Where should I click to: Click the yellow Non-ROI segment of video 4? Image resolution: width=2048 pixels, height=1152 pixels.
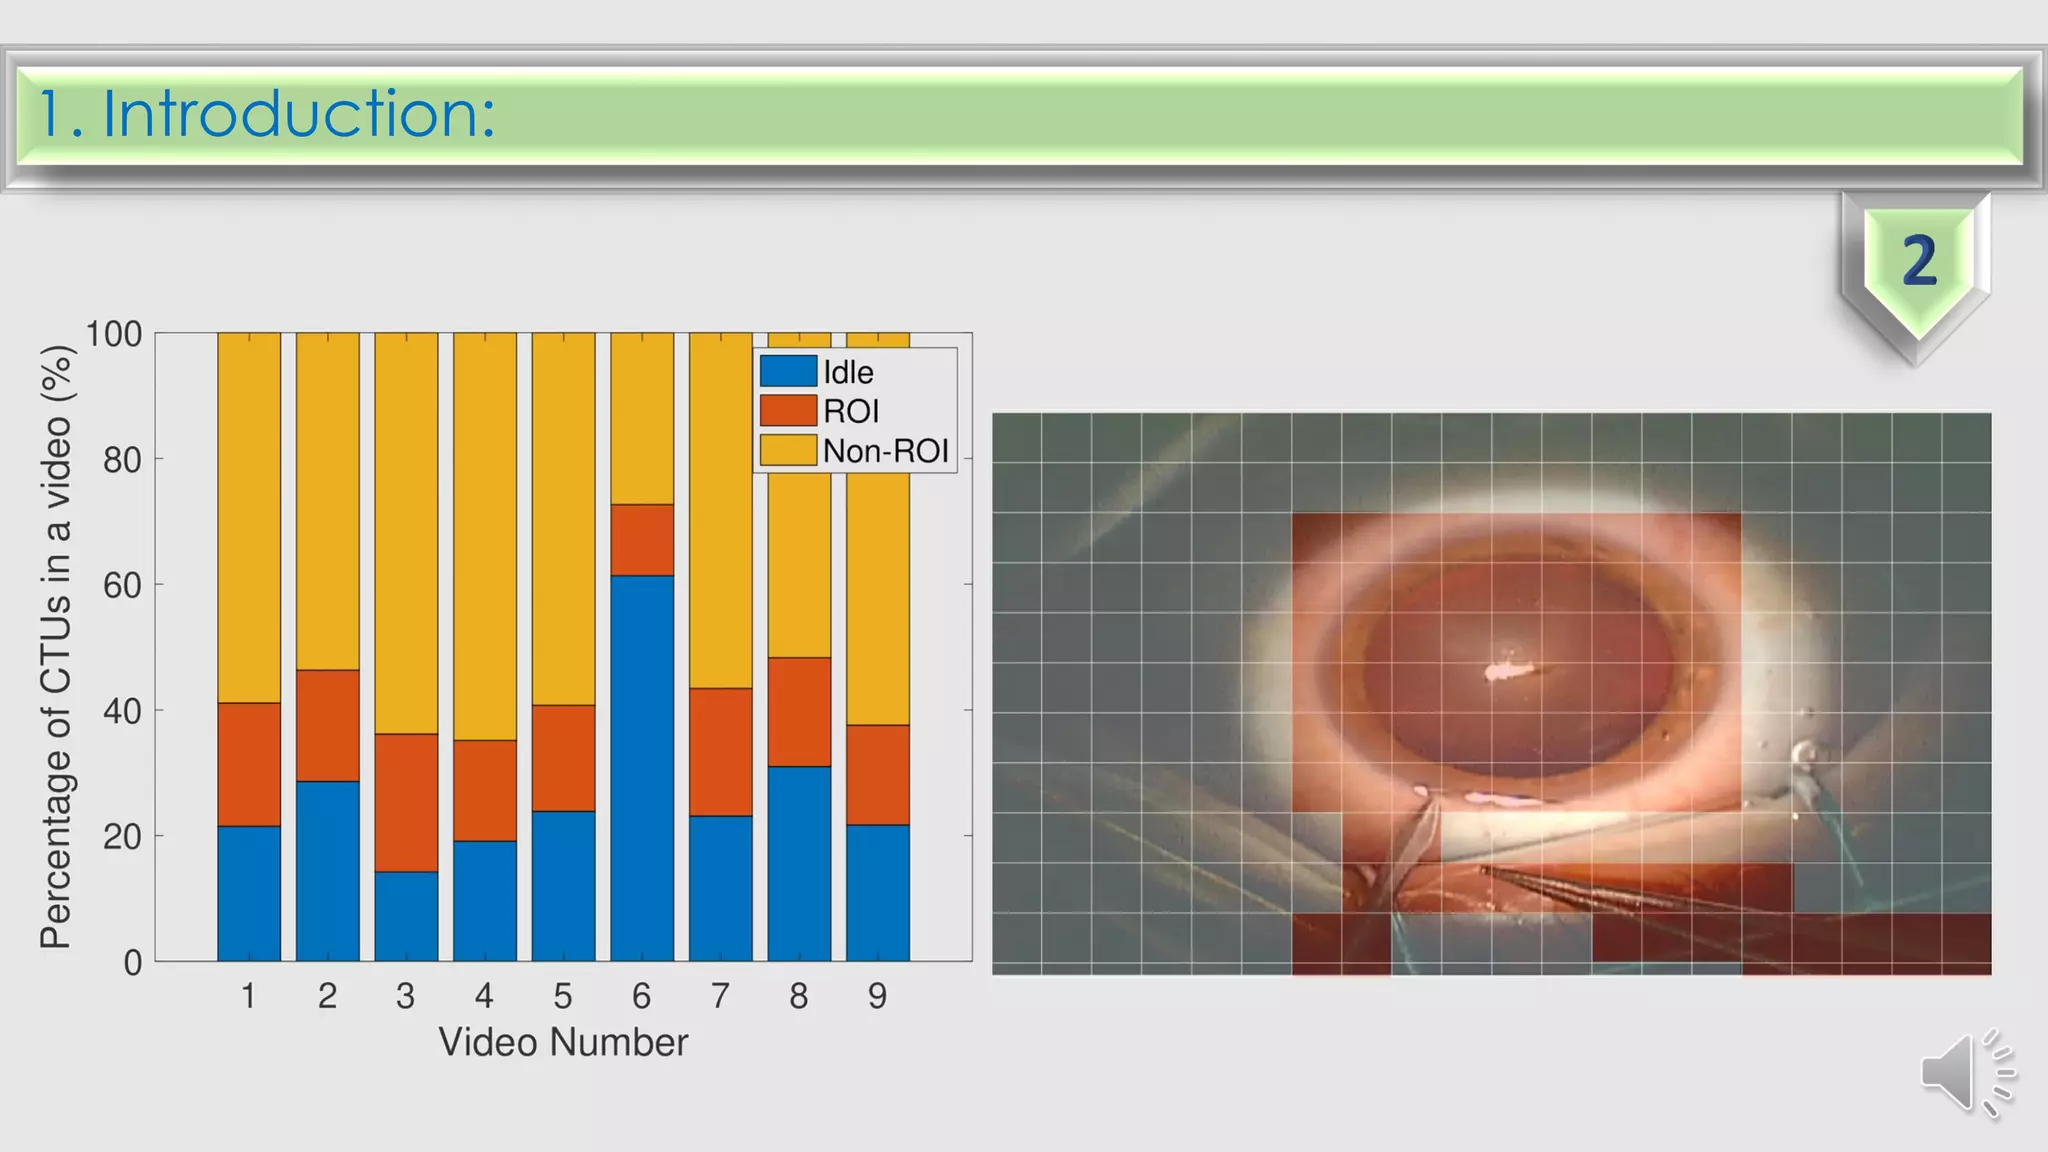(x=485, y=536)
